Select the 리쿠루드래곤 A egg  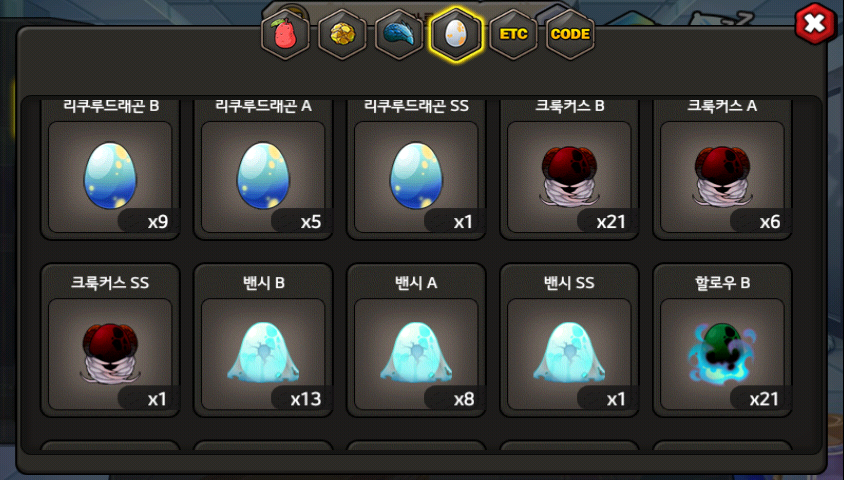tap(263, 177)
